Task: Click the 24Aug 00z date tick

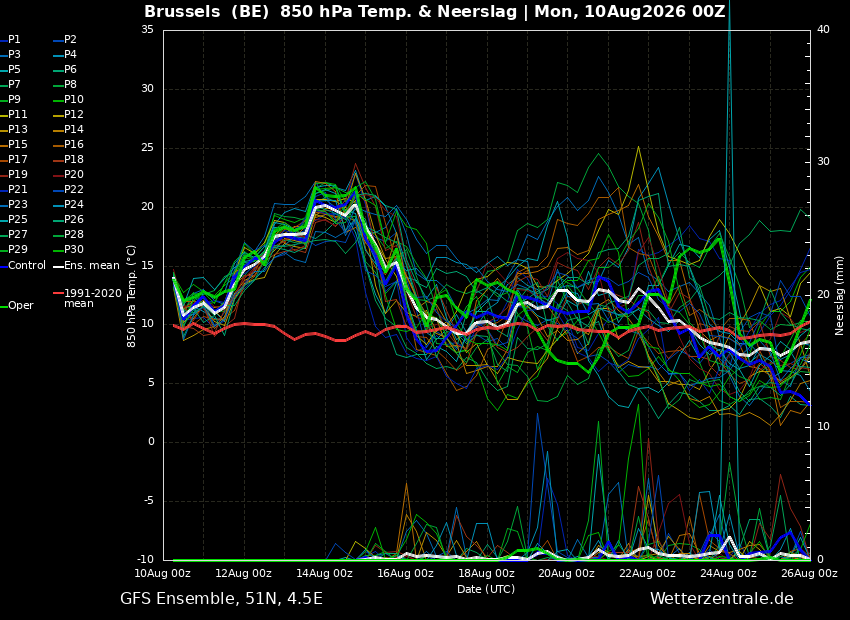Action: [x=729, y=573]
